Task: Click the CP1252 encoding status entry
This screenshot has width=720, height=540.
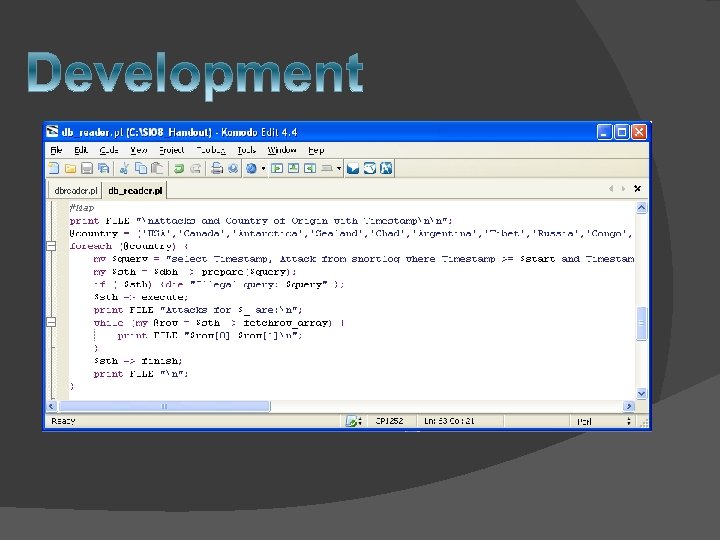Action: 389,421
